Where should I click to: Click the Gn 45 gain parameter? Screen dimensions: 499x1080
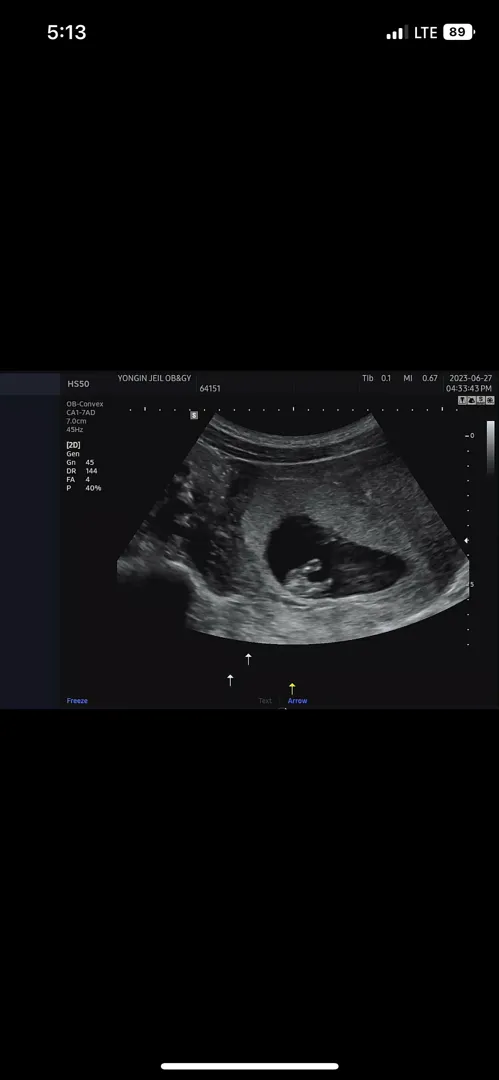[81, 462]
